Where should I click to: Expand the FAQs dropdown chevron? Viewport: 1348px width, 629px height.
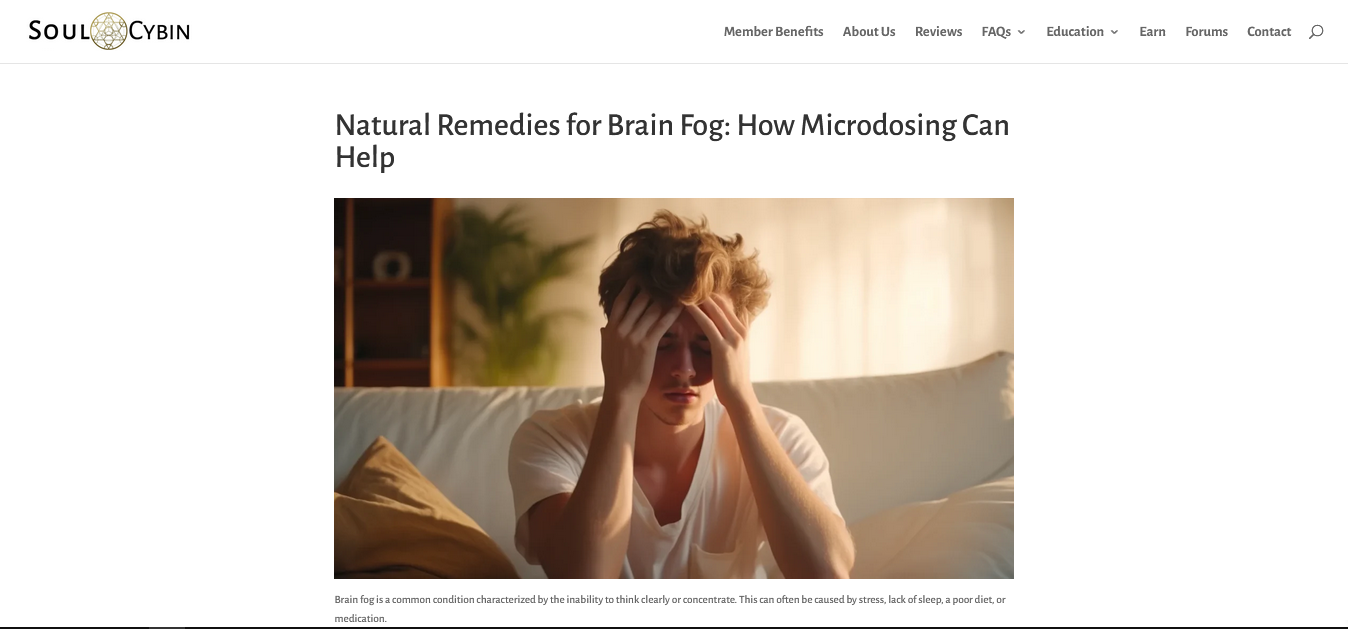point(1021,32)
